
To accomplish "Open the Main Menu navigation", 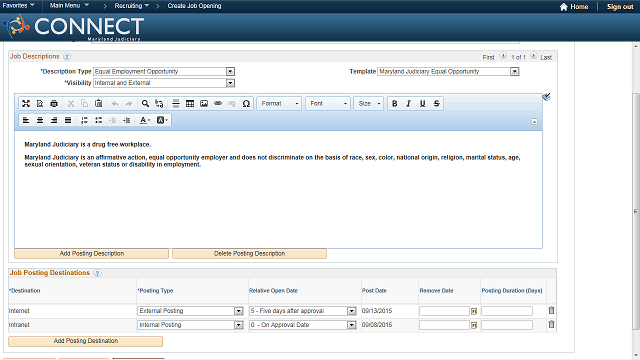I will [69, 6].
